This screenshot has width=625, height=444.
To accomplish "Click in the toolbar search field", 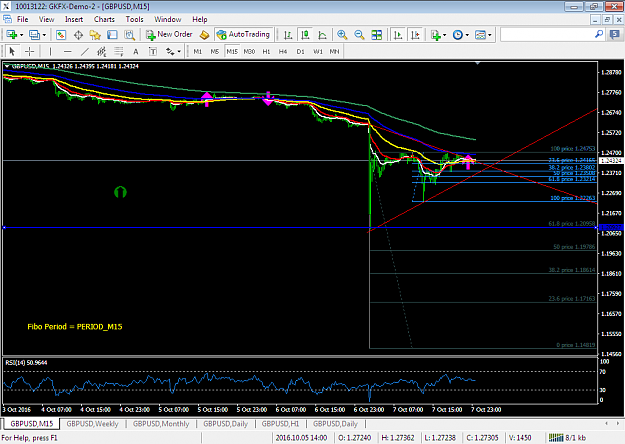I will coord(547,35).
